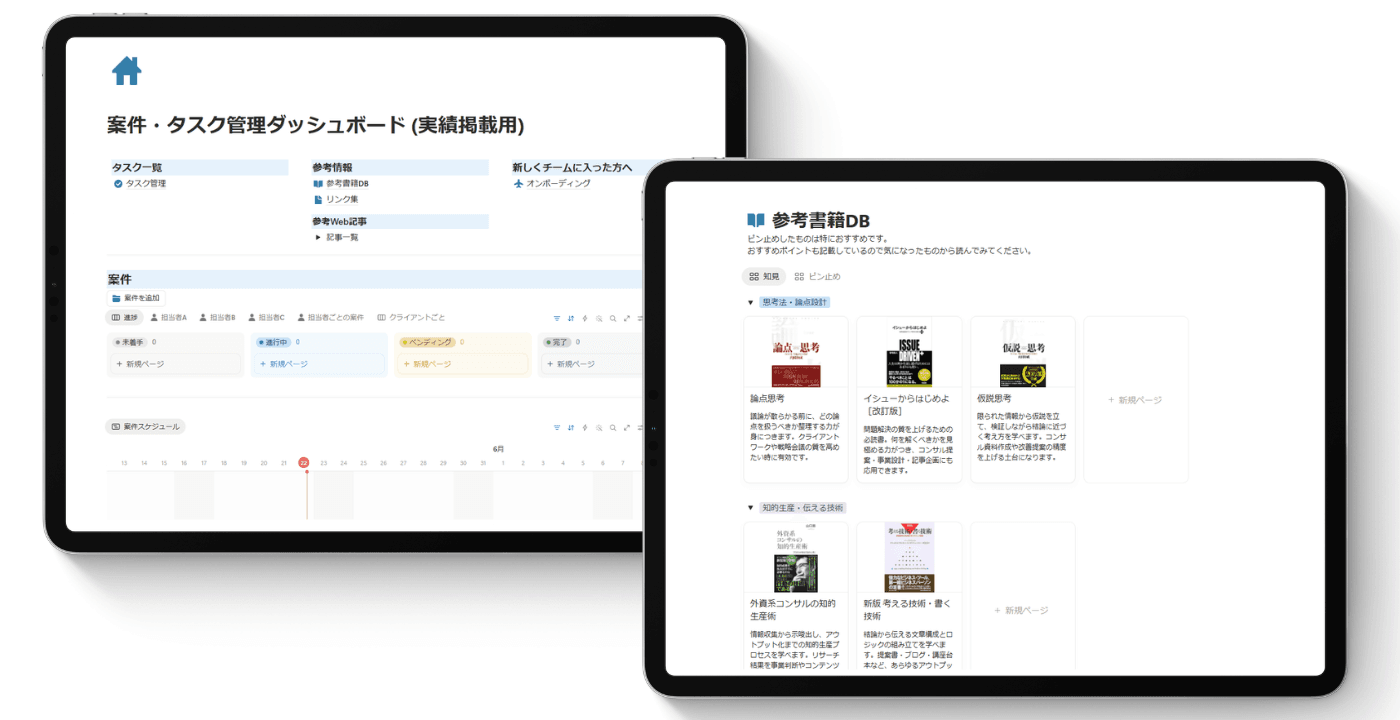This screenshot has width=1400, height=720.
Task: Select the ピン止め gallery tab
Action: point(818,277)
